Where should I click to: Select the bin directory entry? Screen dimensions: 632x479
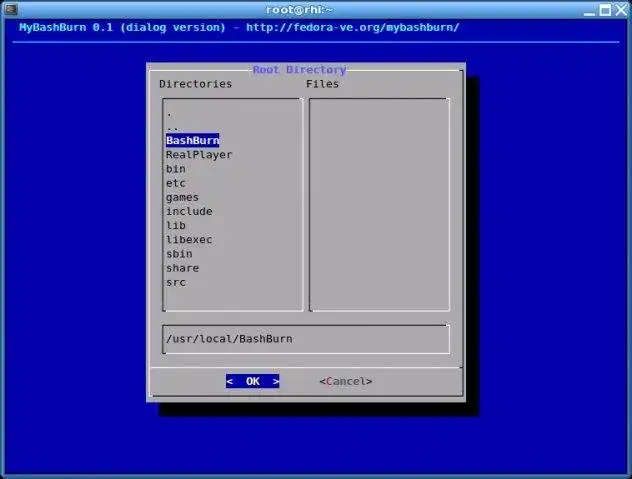coord(176,169)
